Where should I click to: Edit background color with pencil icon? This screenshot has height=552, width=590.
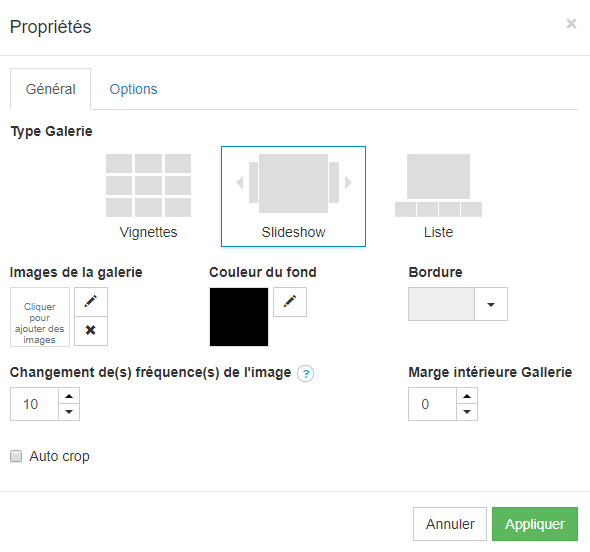(290, 302)
